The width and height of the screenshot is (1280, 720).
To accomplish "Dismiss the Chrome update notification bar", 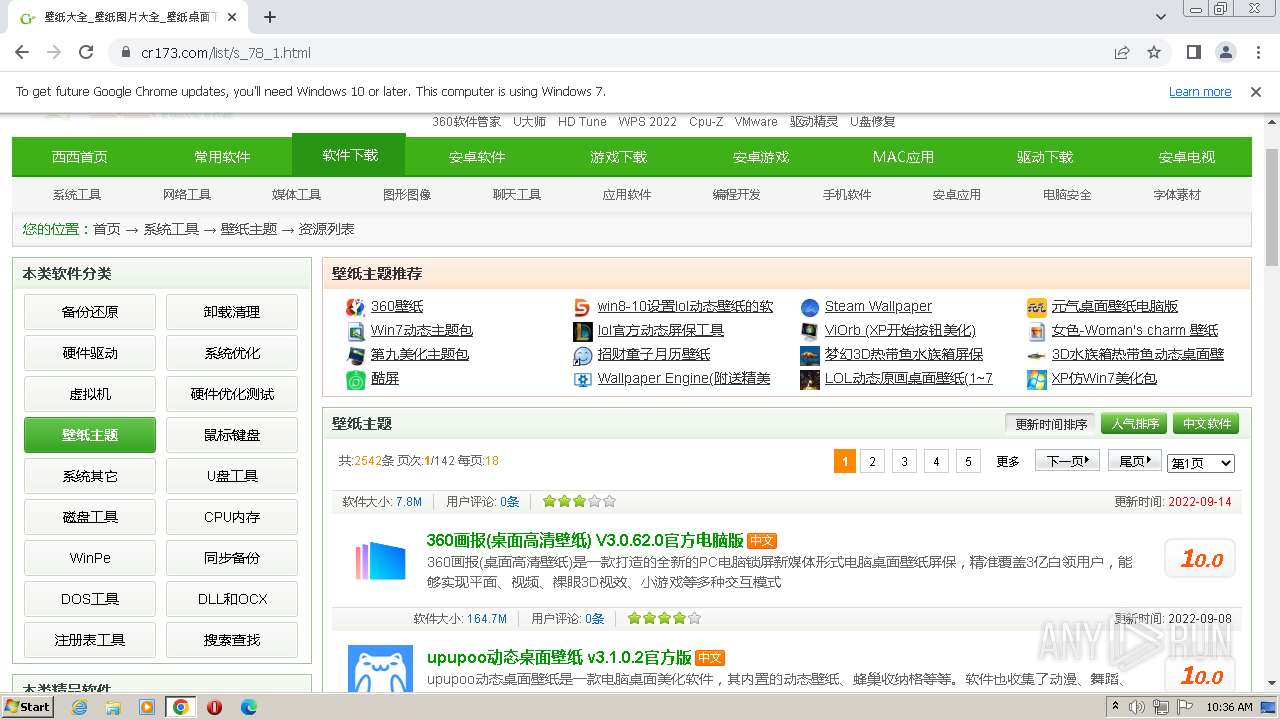I will 1256,91.
